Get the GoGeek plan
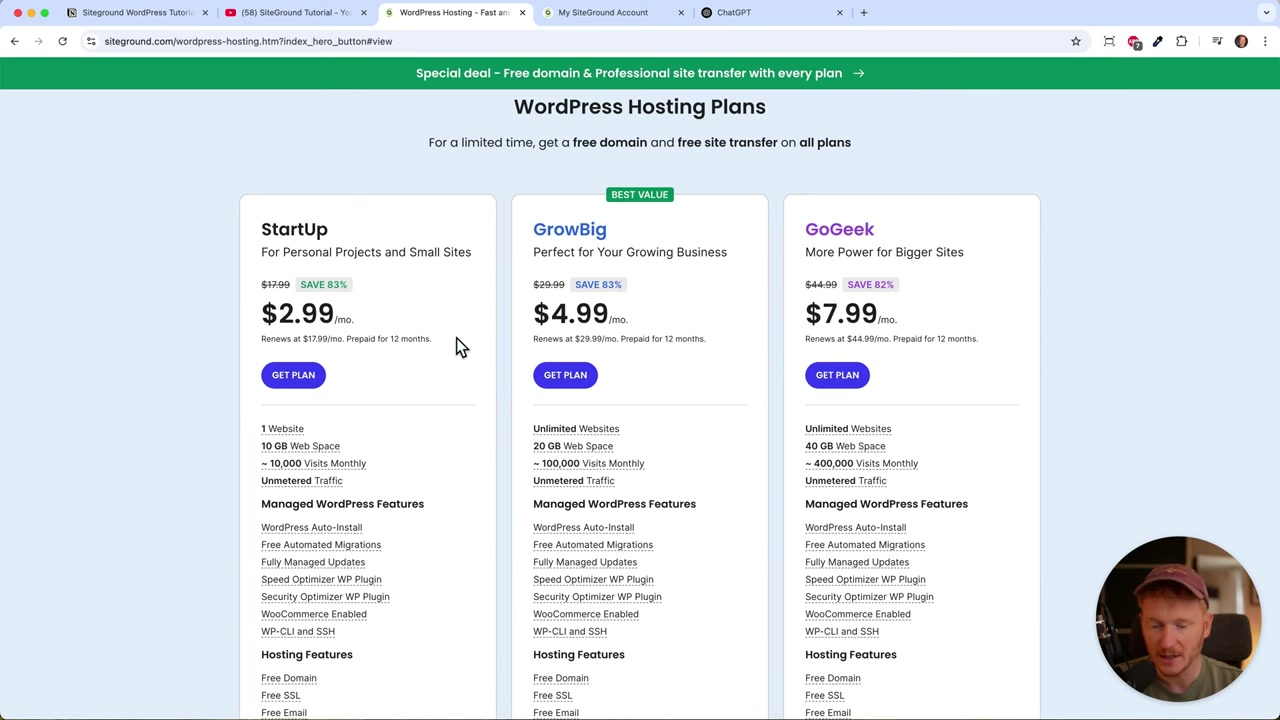The width and height of the screenshot is (1280, 720). (x=837, y=375)
